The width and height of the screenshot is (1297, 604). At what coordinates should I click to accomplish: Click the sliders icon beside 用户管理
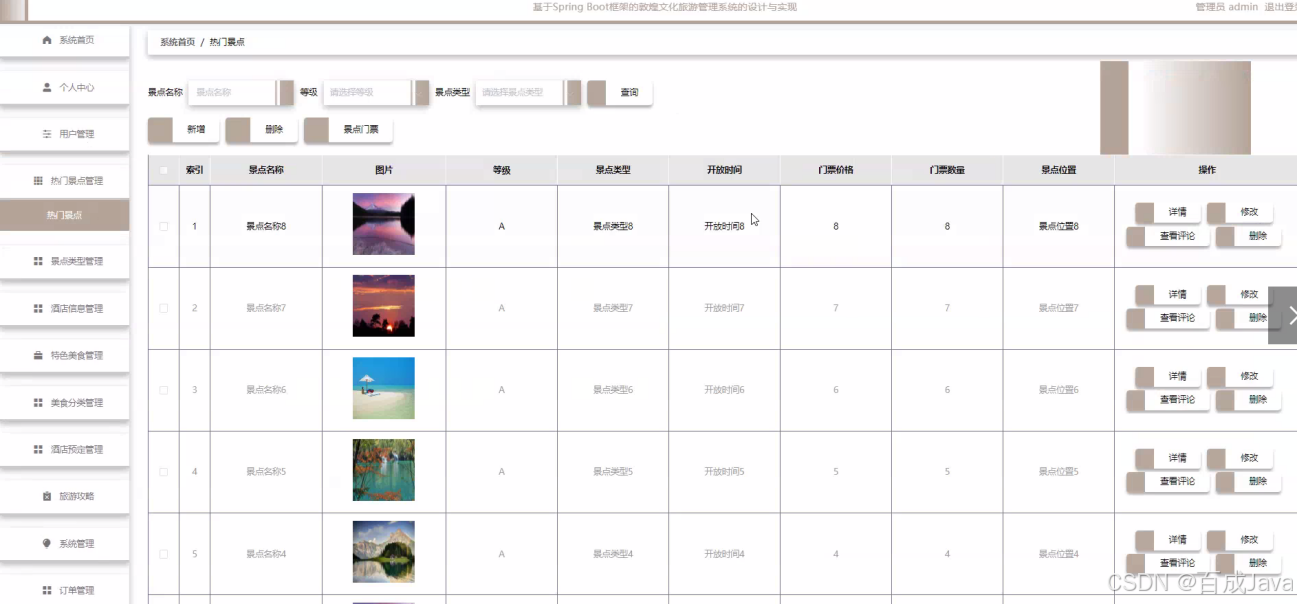pyautogui.click(x=47, y=134)
